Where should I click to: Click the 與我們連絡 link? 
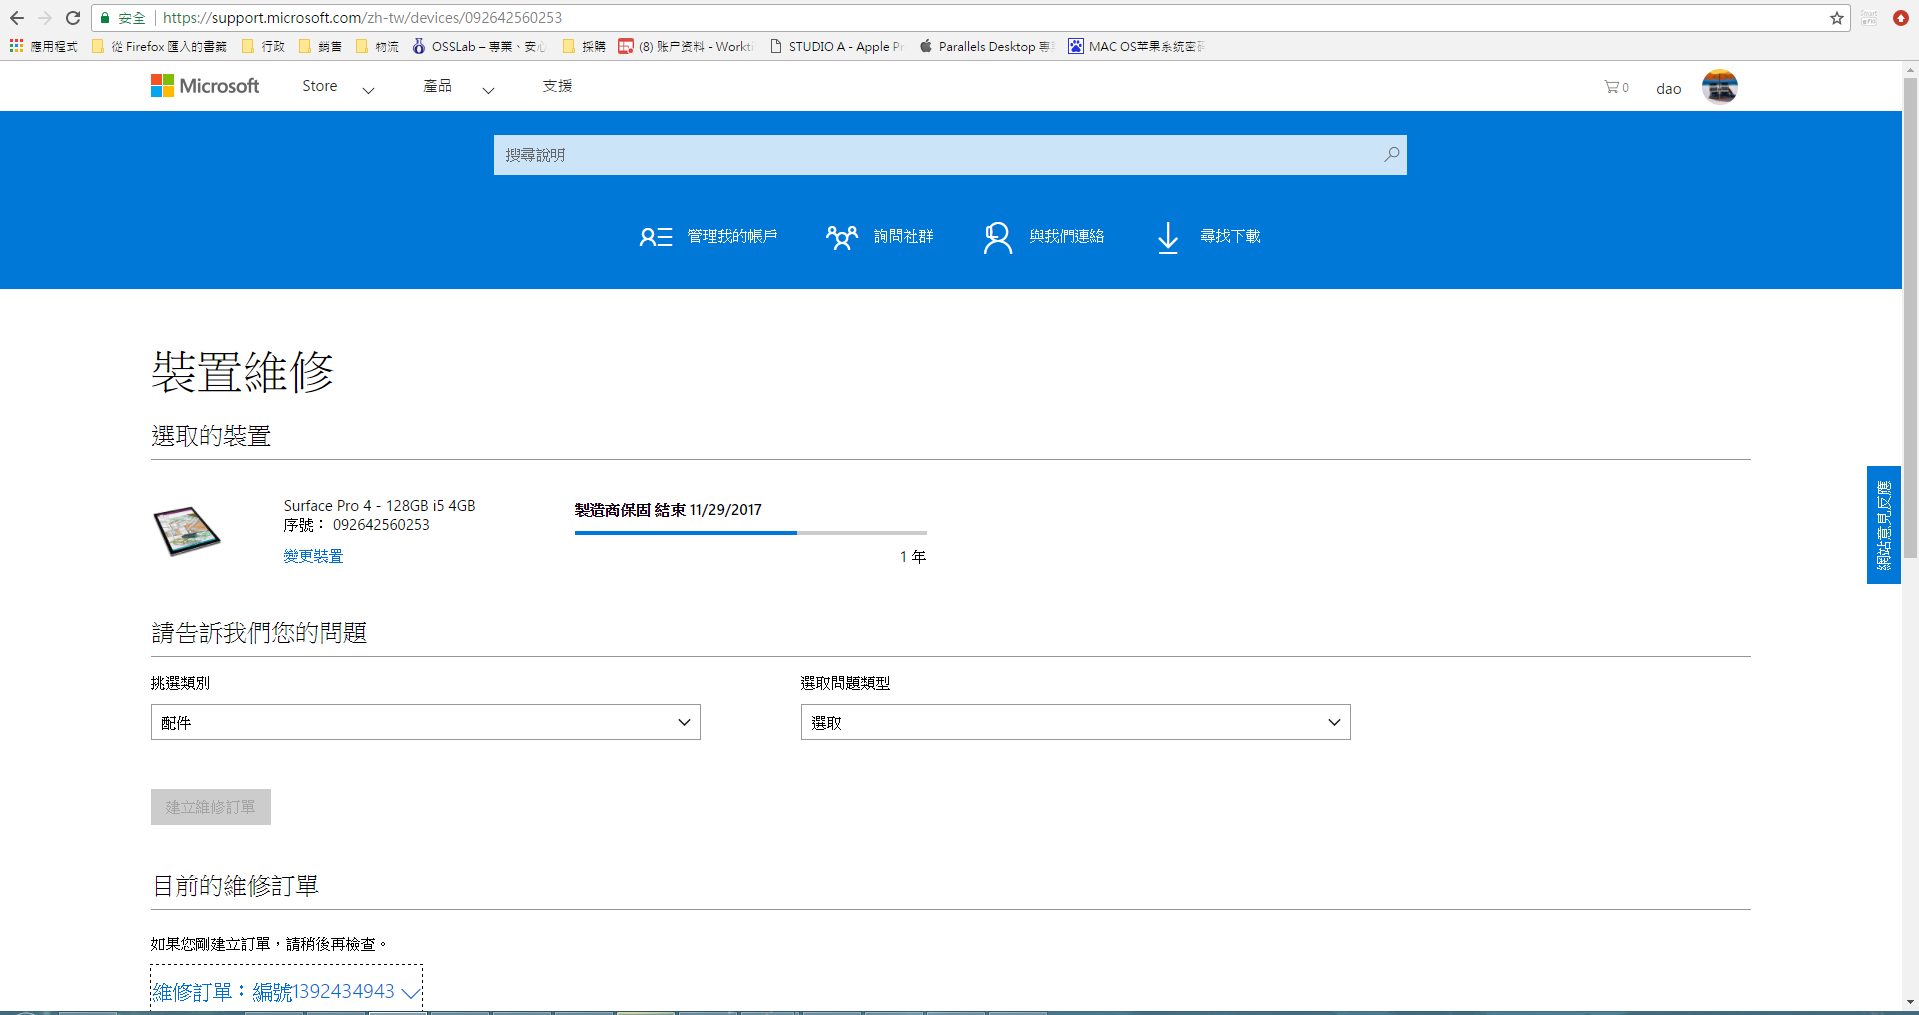(1067, 237)
